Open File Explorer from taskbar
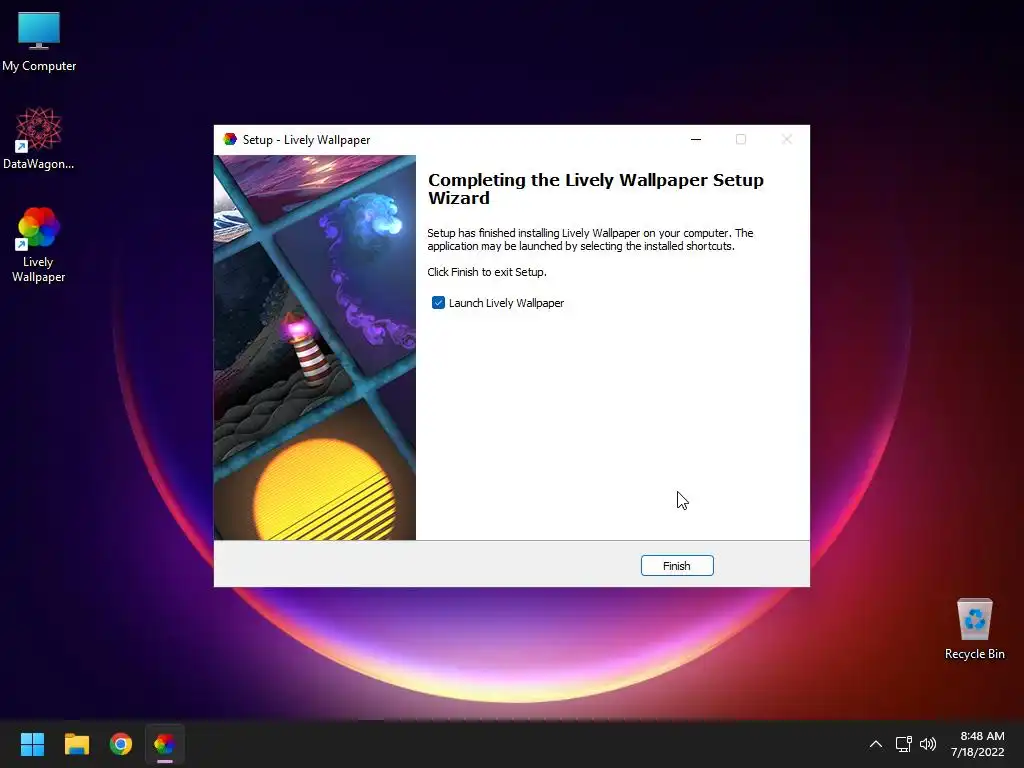Viewport: 1024px width, 768px height. pyautogui.click(x=76, y=744)
